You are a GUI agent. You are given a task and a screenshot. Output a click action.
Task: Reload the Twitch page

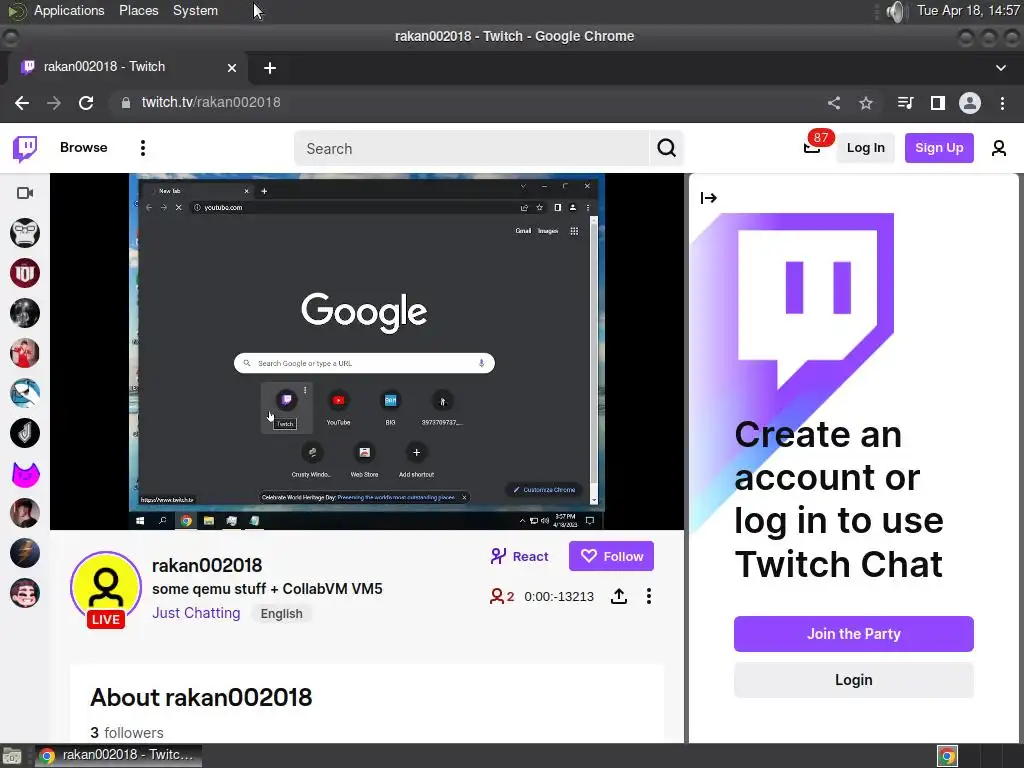[86, 103]
